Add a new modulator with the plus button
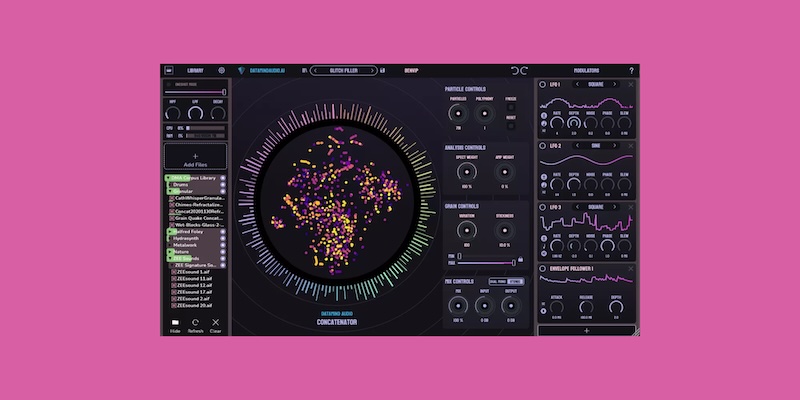The width and height of the screenshot is (800, 400). 586,331
